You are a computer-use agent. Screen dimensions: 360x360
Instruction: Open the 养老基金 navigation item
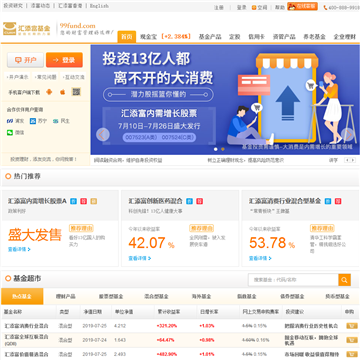(314, 37)
